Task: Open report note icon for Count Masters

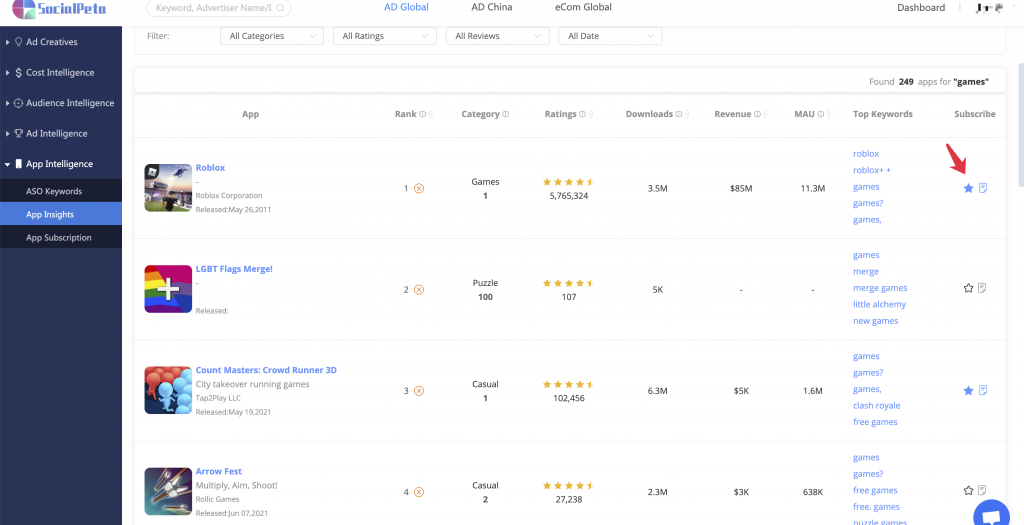Action: 983,390
